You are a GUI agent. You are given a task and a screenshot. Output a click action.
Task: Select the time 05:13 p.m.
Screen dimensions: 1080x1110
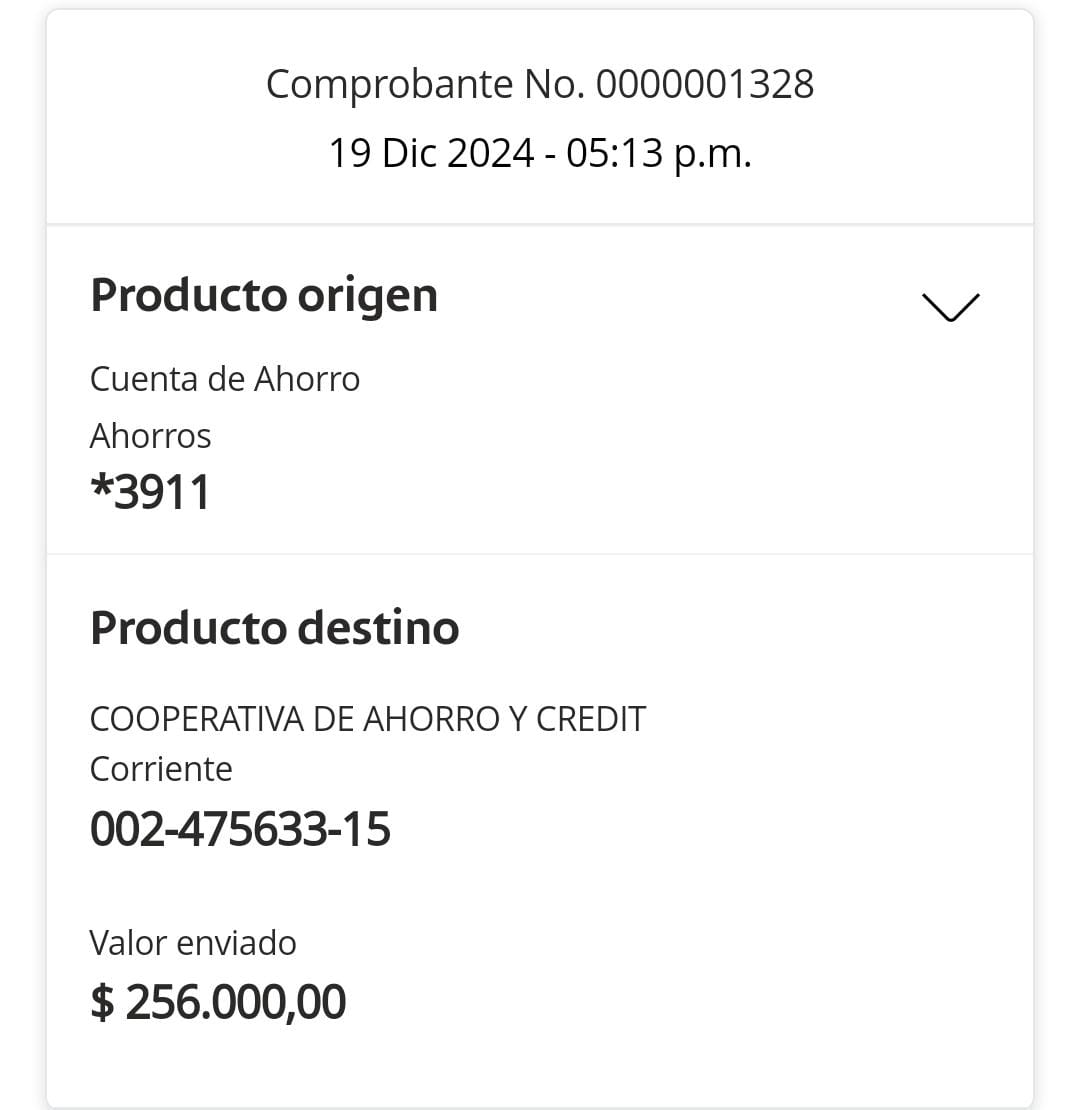(658, 154)
